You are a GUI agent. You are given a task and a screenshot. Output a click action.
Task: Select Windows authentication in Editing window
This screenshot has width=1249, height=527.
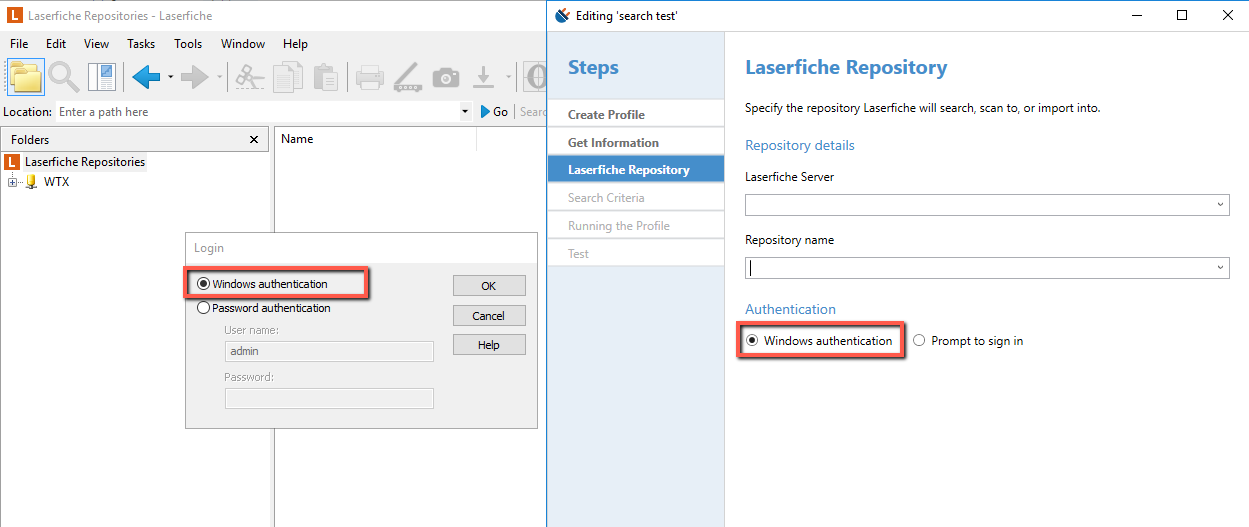click(x=751, y=341)
